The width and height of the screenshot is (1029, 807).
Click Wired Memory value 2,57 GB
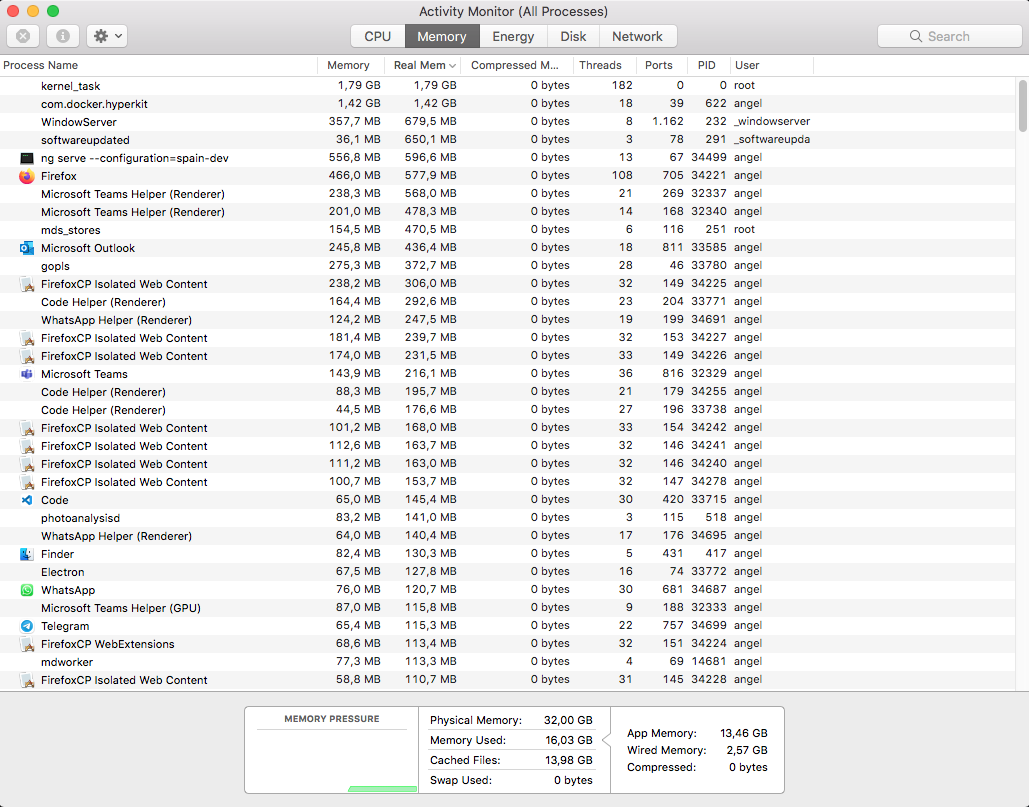pos(747,750)
